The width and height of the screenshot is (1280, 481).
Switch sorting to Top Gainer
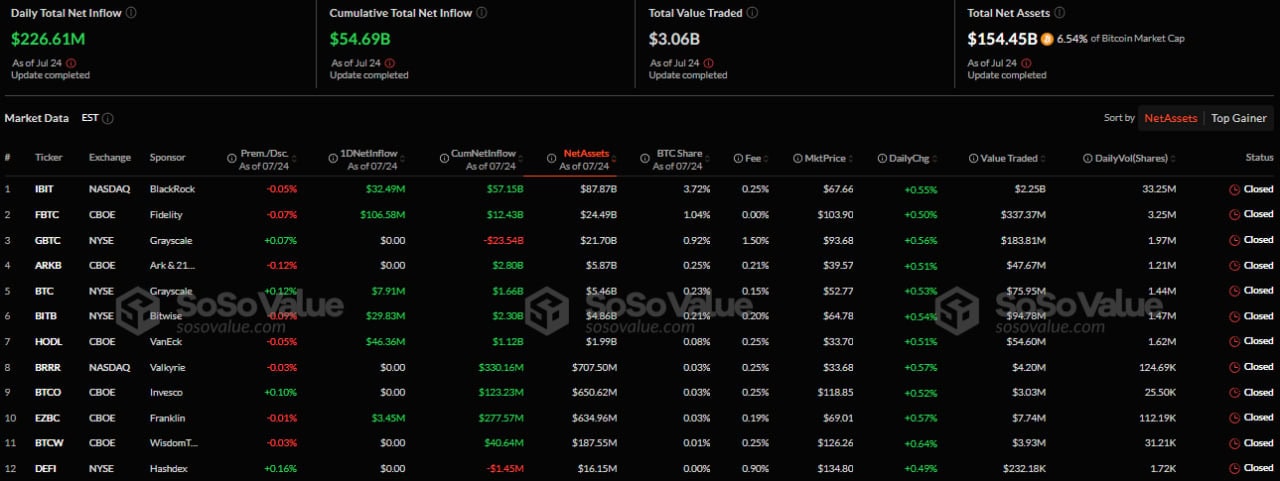coord(1239,118)
